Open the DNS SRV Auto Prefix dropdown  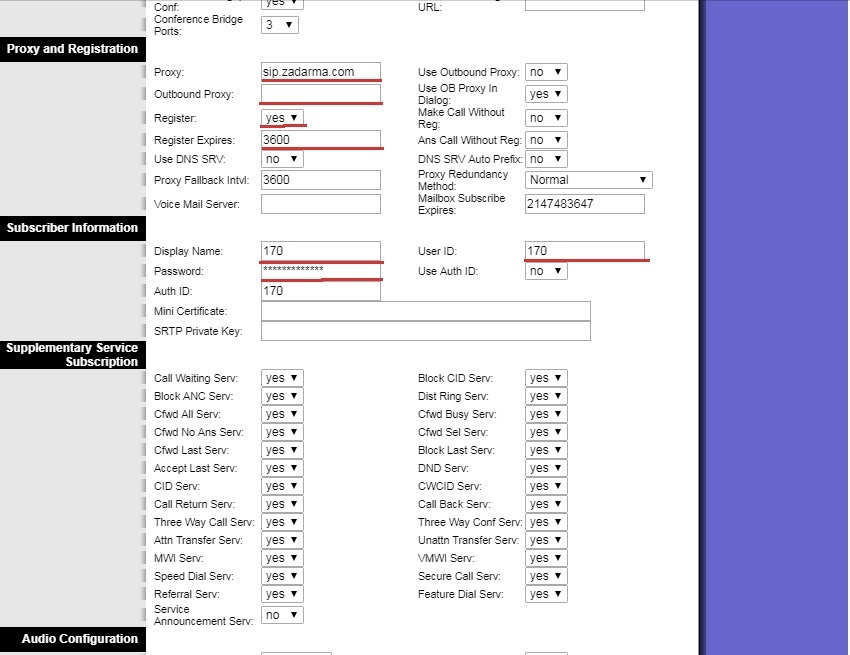(546, 159)
